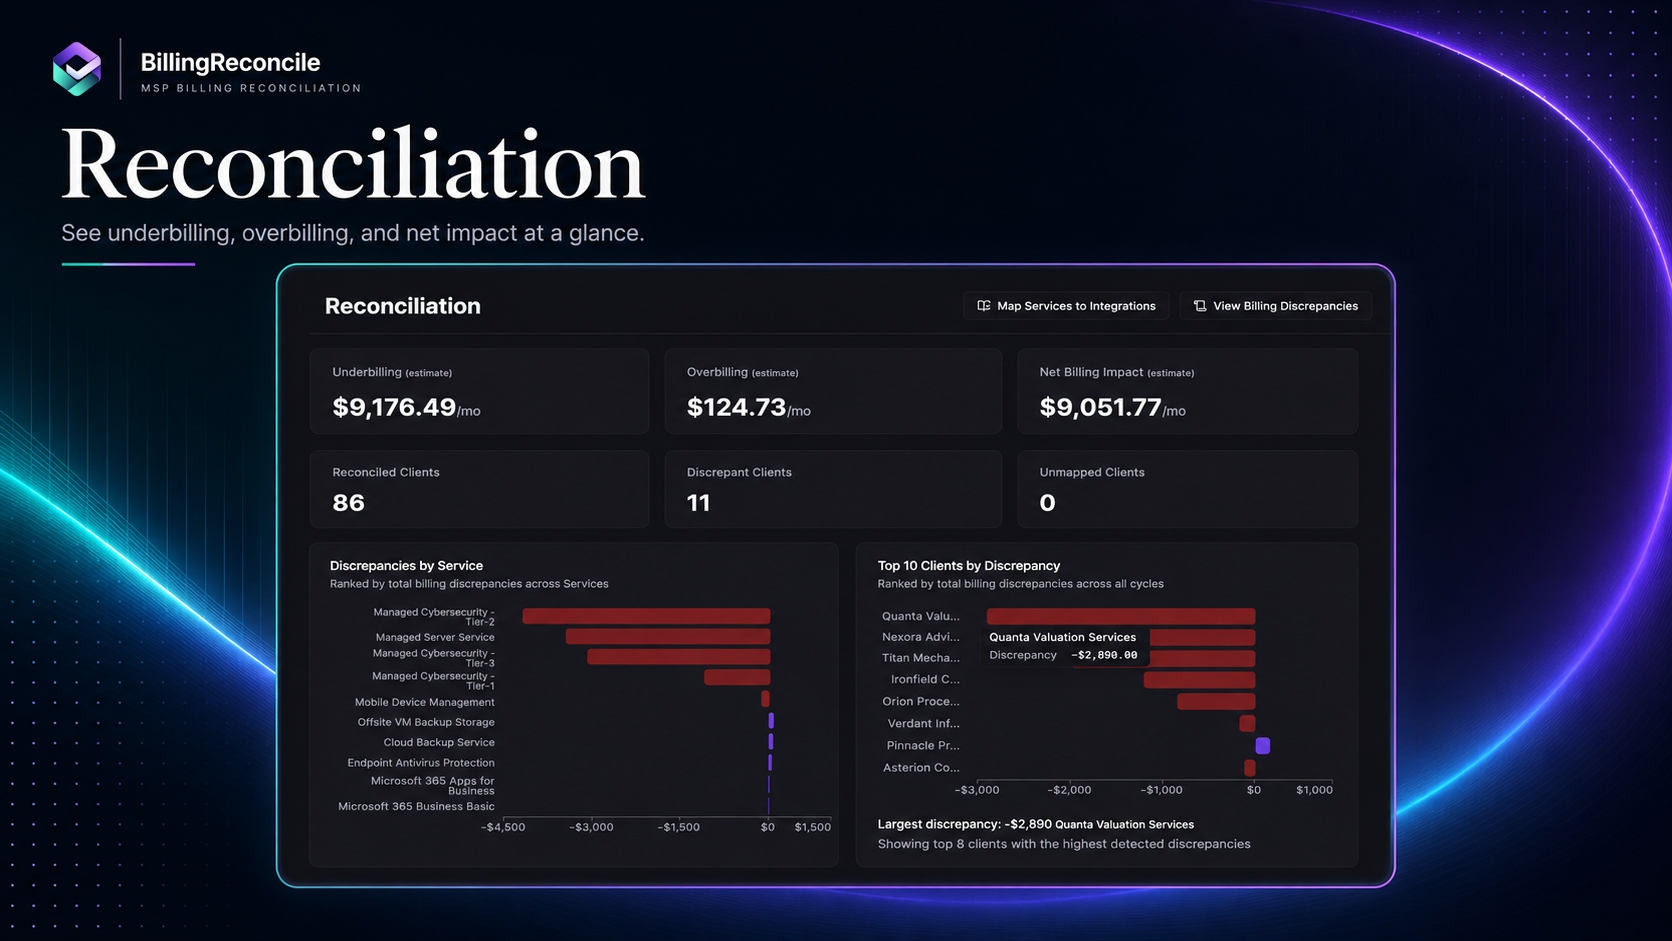Viewport: 1672px width, 941px height.
Task: Click the Largest discrepancy: -$2,890 text
Action: 964,824
